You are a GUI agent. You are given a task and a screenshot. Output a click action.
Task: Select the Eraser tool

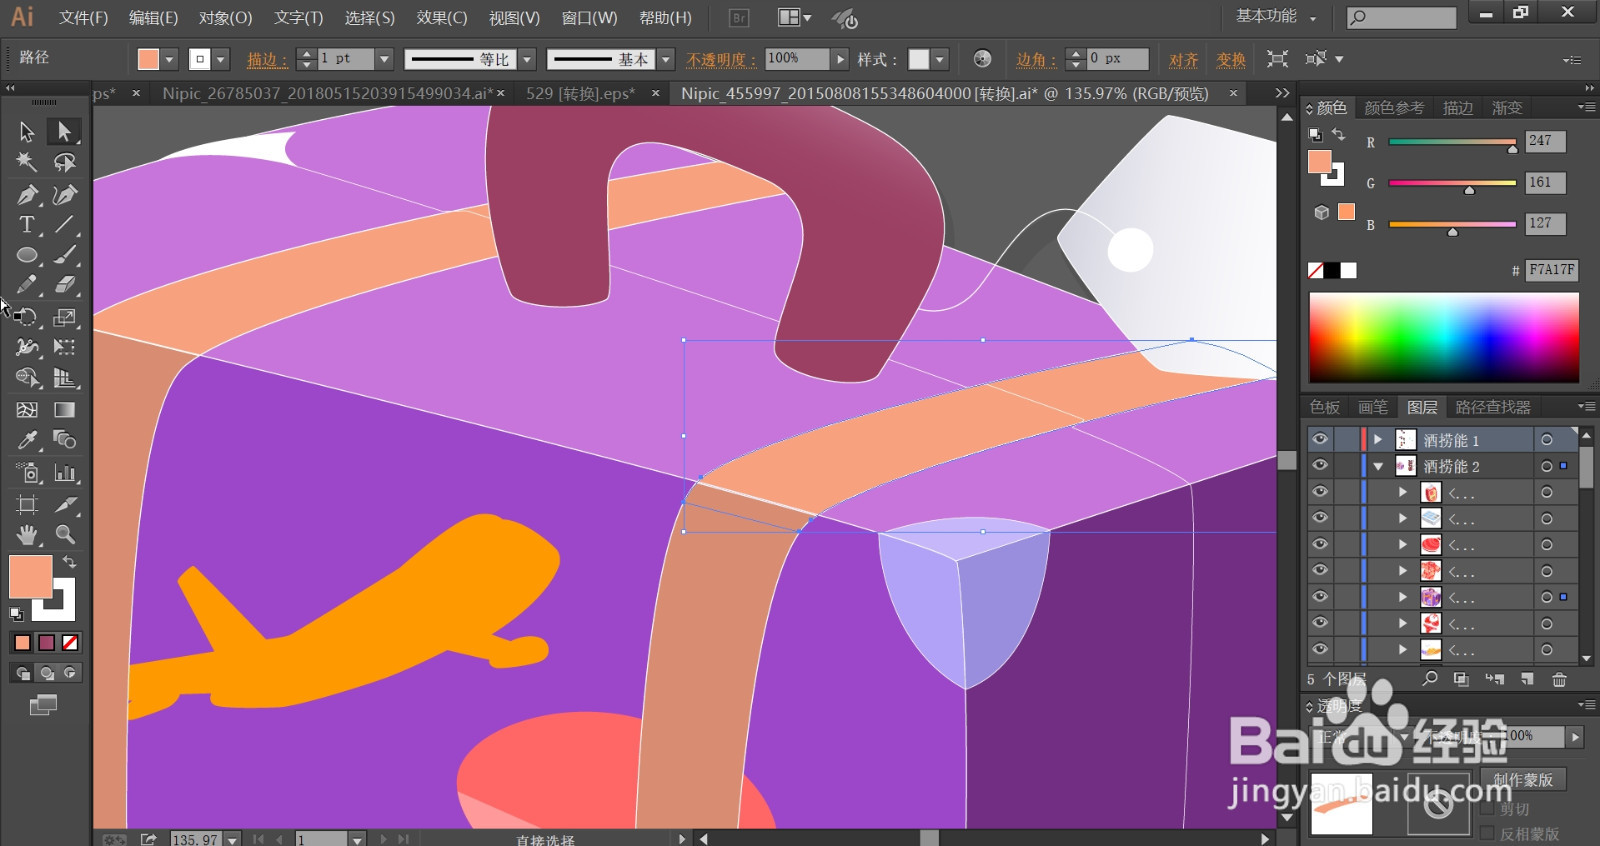click(x=65, y=285)
